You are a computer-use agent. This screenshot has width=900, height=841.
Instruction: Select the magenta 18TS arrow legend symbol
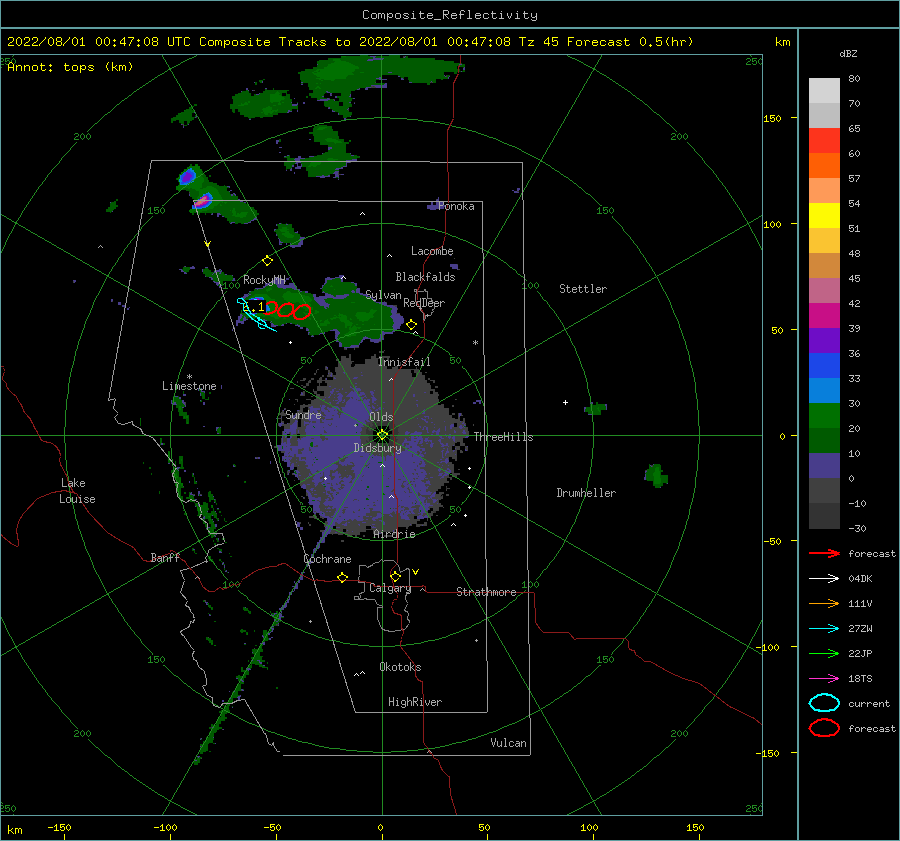824,679
